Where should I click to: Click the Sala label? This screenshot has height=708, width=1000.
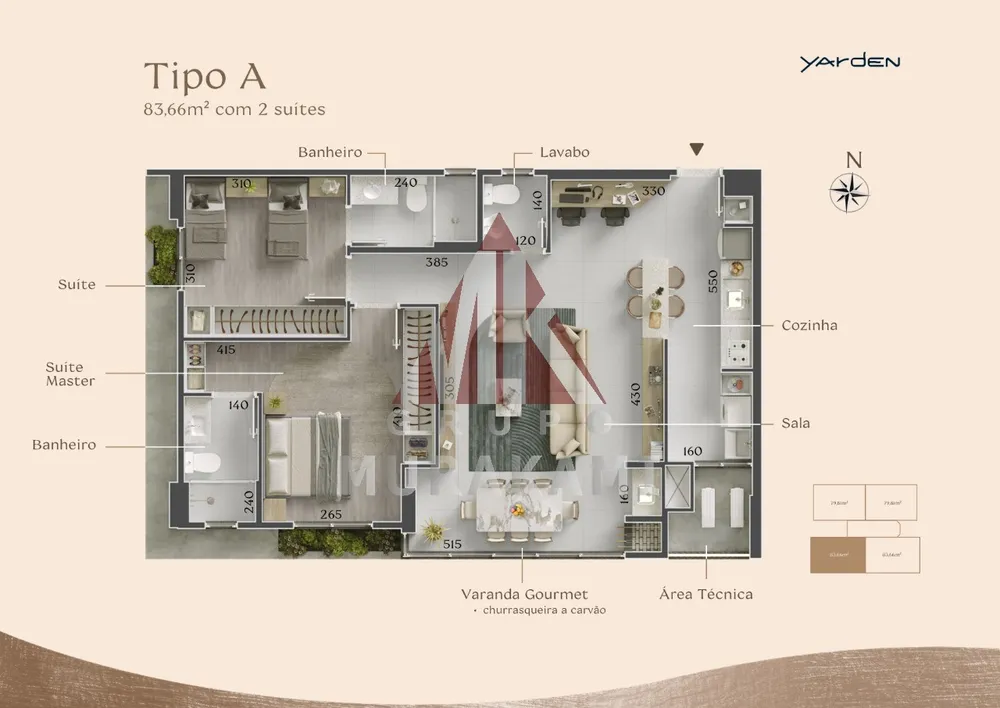[x=795, y=423]
